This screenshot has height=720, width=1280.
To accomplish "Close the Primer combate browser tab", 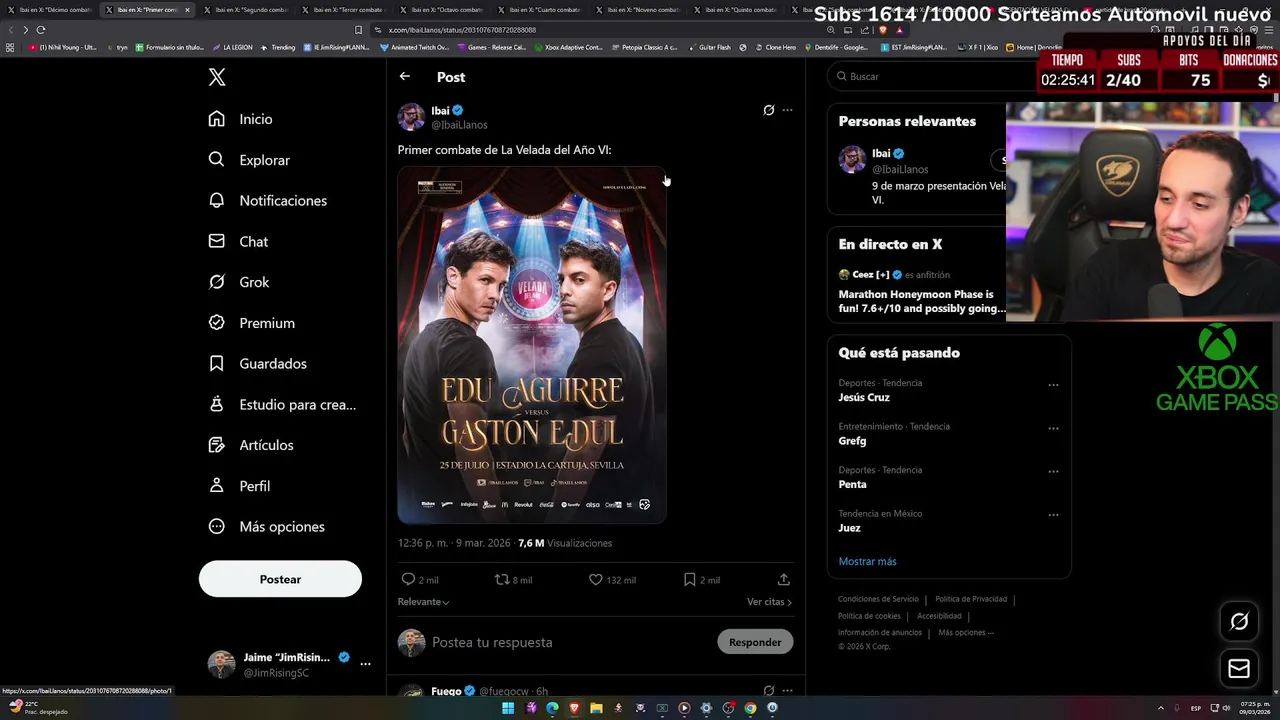I will (x=187, y=10).
